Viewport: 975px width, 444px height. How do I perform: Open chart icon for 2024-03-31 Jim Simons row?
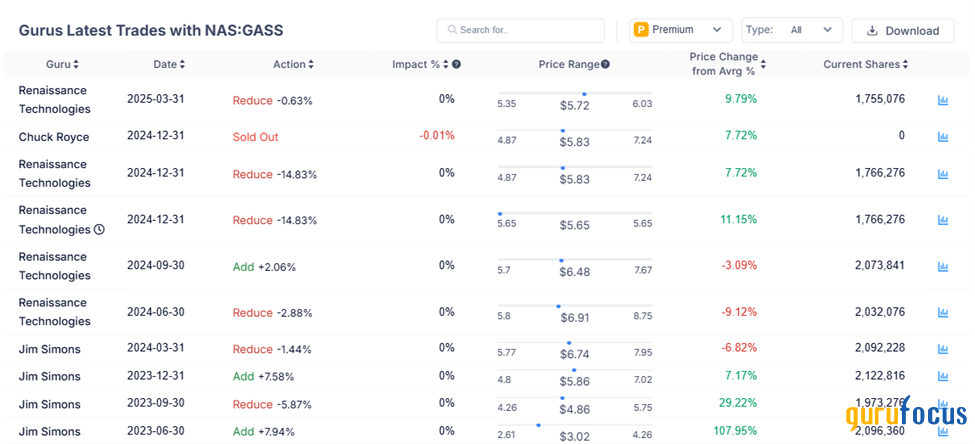pos(943,349)
